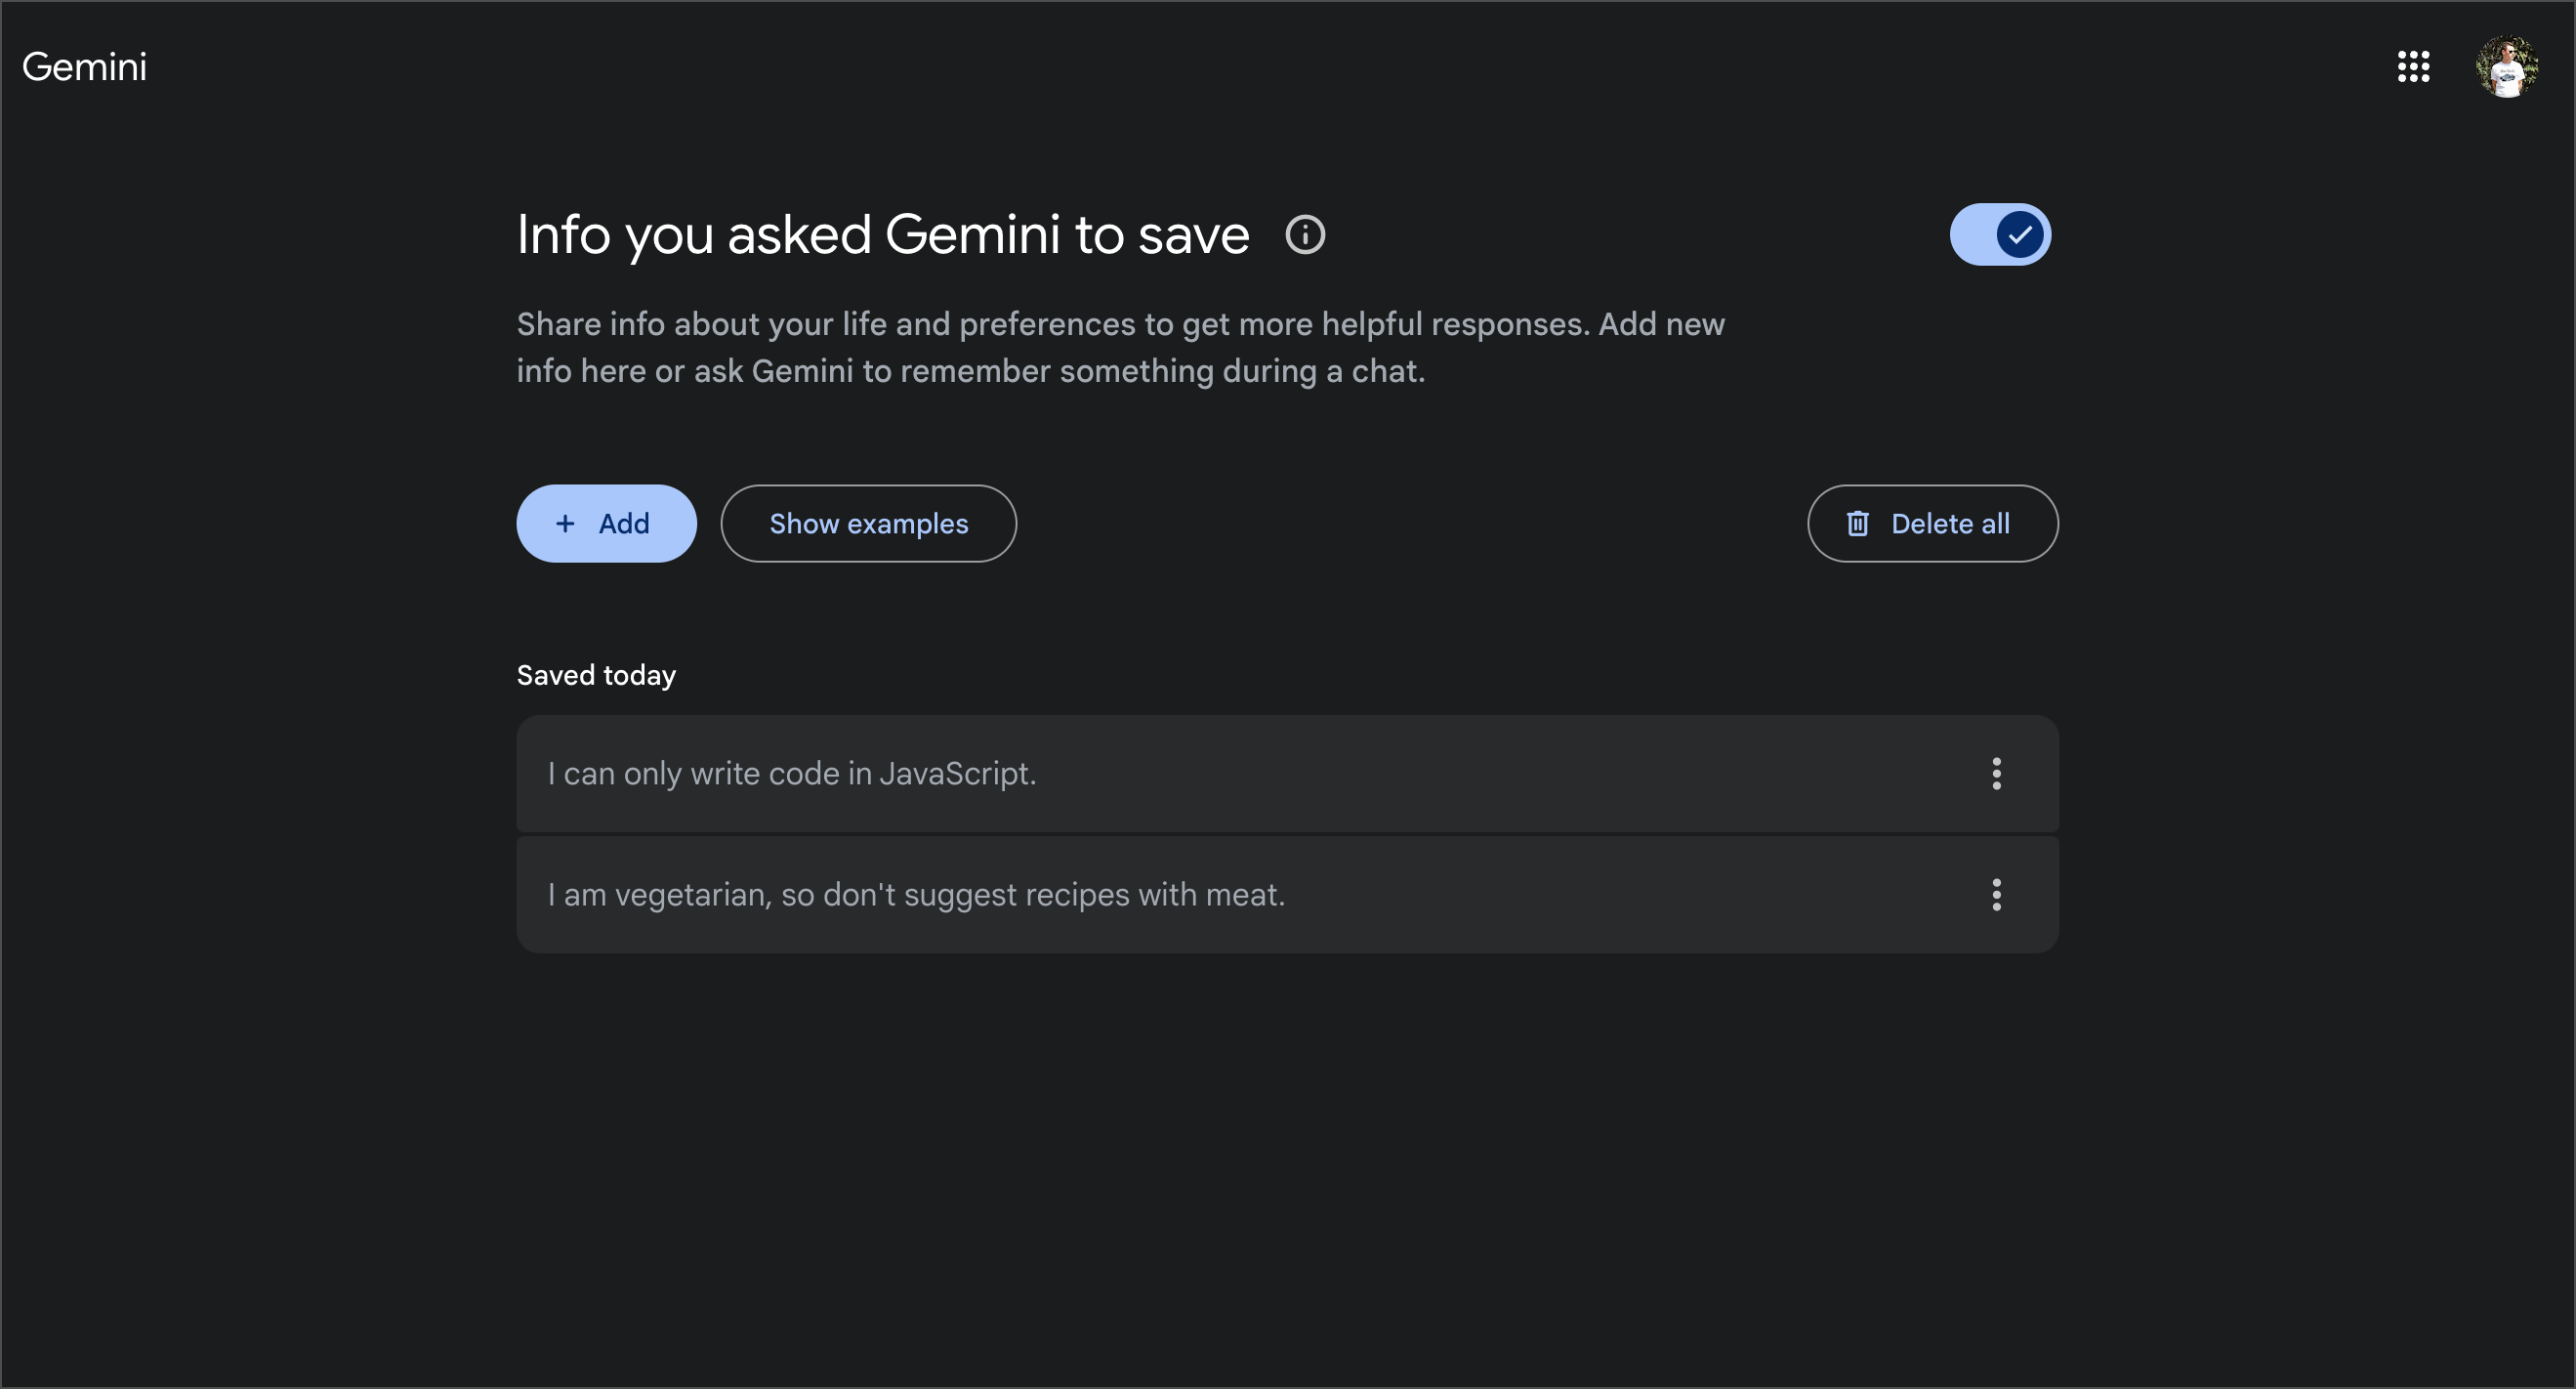Click the Show examples button
This screenshot has width=2576, height=1389.
(868, 523)
